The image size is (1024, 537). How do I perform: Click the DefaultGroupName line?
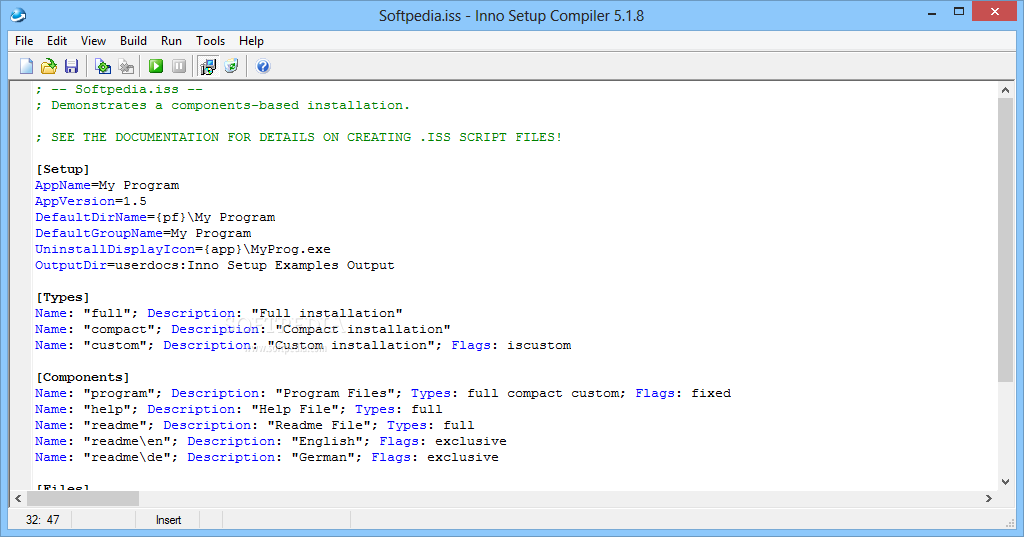(x=143, y=233)
